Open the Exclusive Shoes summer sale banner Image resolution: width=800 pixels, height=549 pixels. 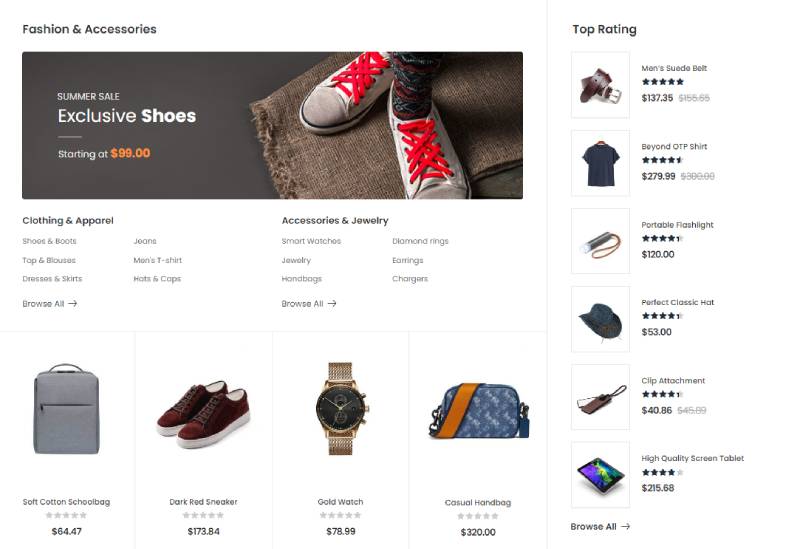point(272,126)
